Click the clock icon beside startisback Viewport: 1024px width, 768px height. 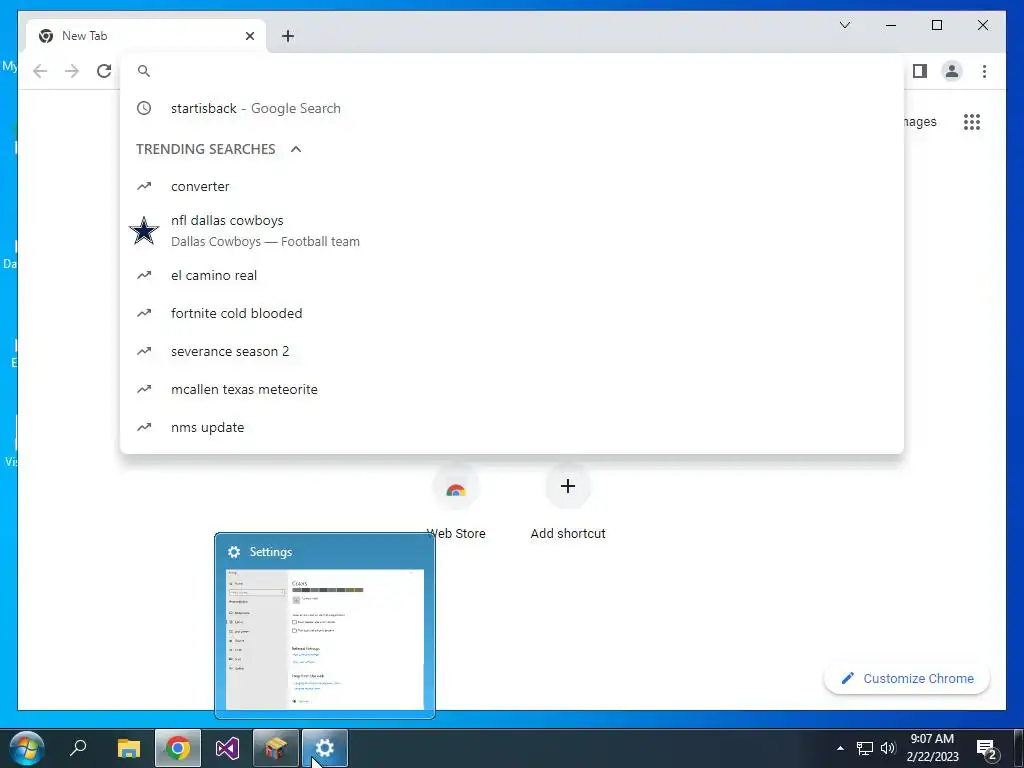tap(144, 108)
